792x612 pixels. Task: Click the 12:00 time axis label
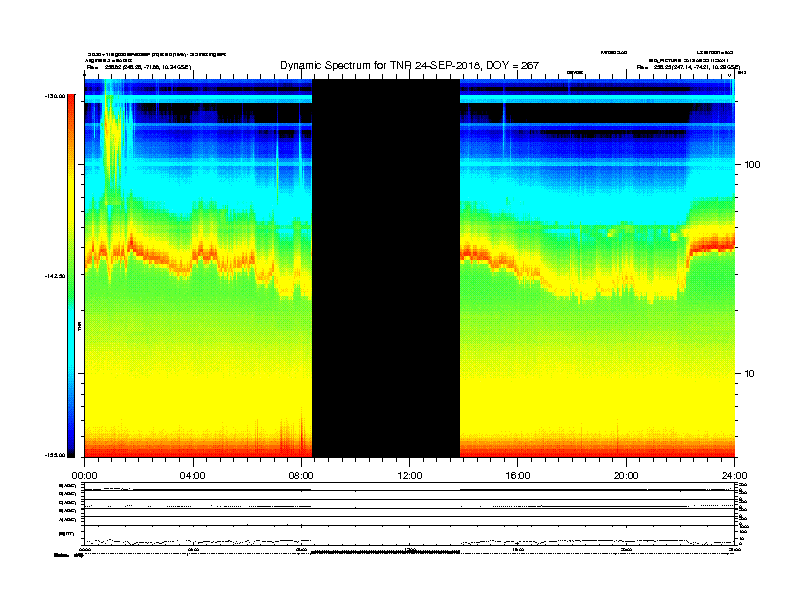point(410,476)
